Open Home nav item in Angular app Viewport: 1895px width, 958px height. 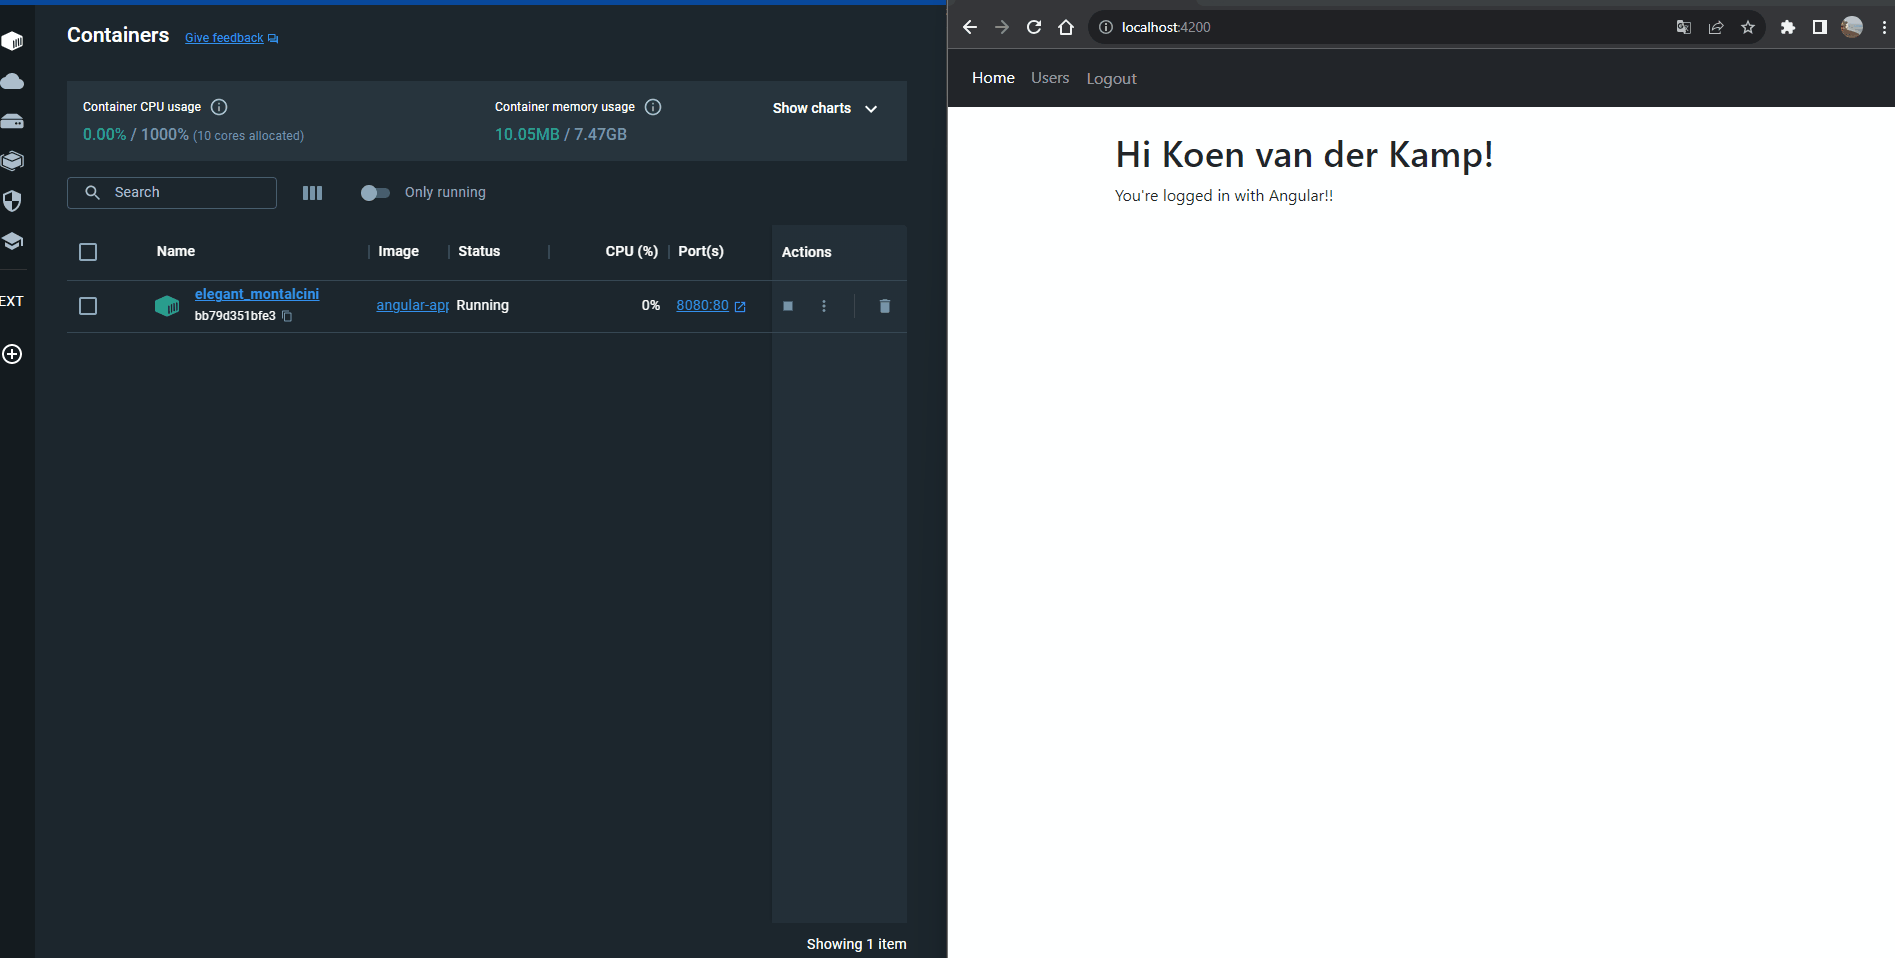coord(993,78)
